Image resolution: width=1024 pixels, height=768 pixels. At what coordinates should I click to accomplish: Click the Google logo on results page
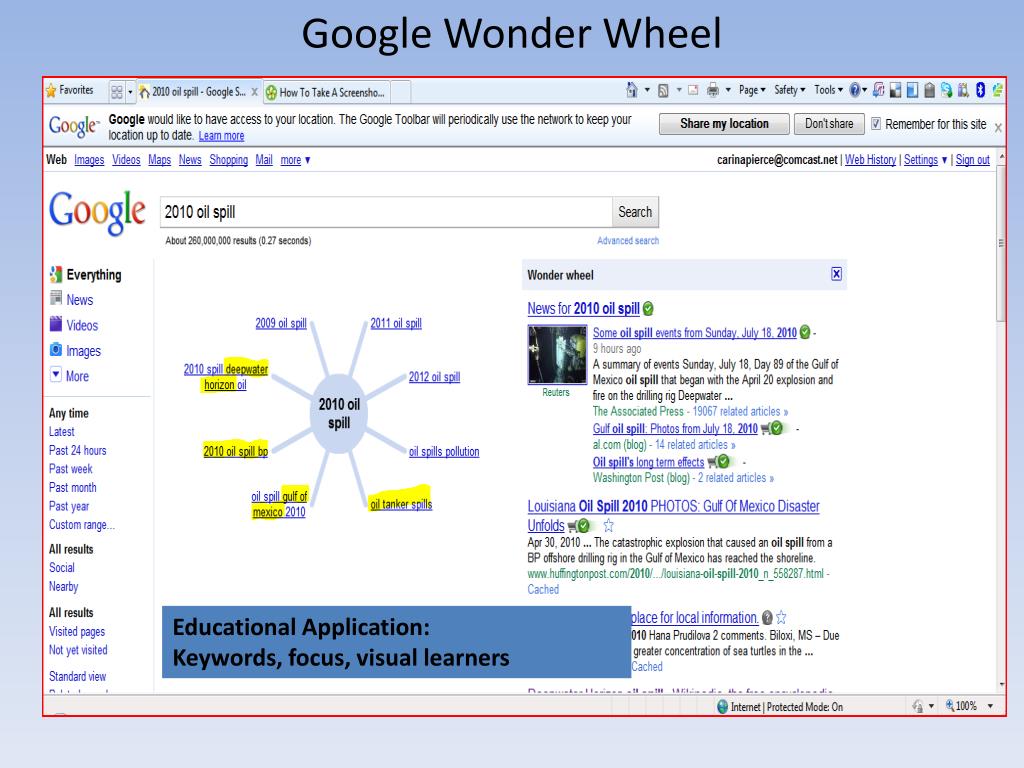97,212
